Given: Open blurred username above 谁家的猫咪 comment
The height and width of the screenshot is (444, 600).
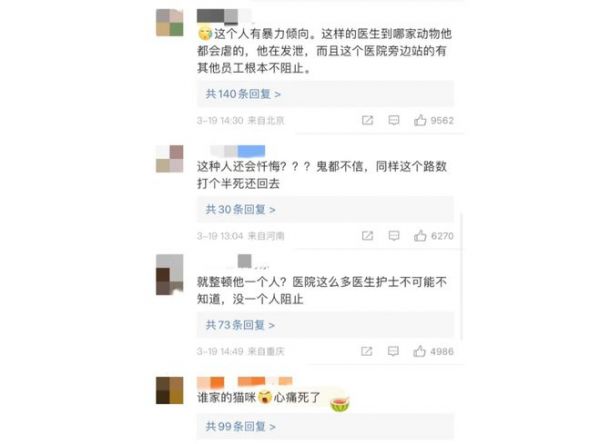Looking at the screenshot, I should [245, 382].
